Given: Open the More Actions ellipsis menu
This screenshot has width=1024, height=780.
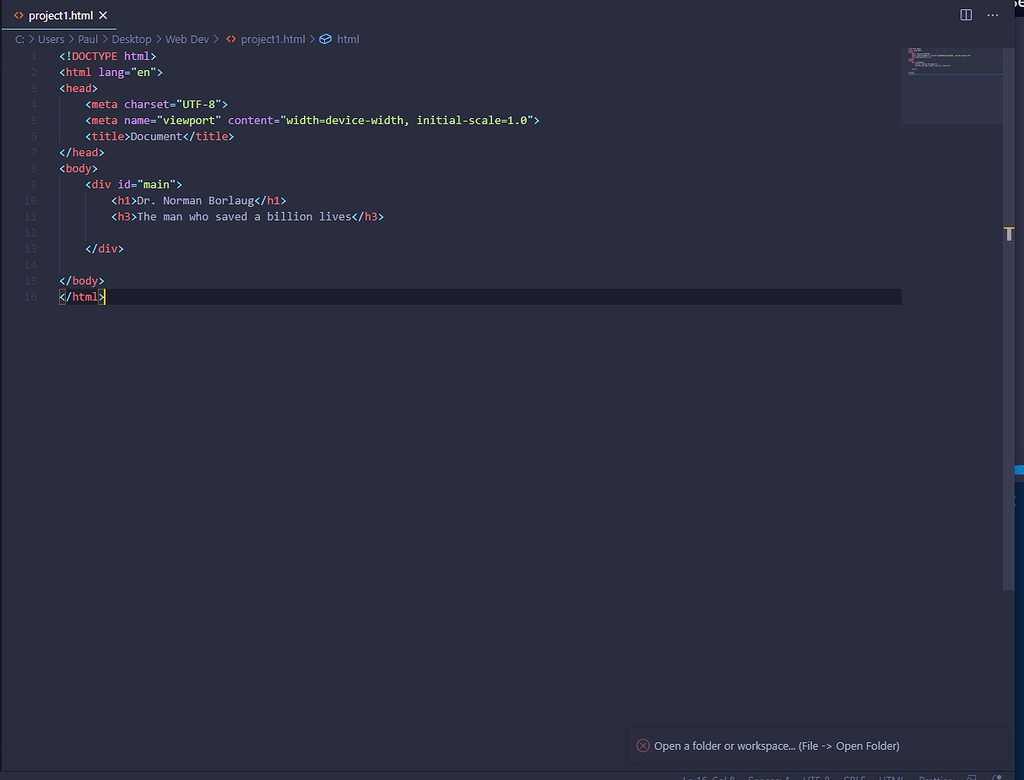Looking at the screenshot, I should point(993,14).
